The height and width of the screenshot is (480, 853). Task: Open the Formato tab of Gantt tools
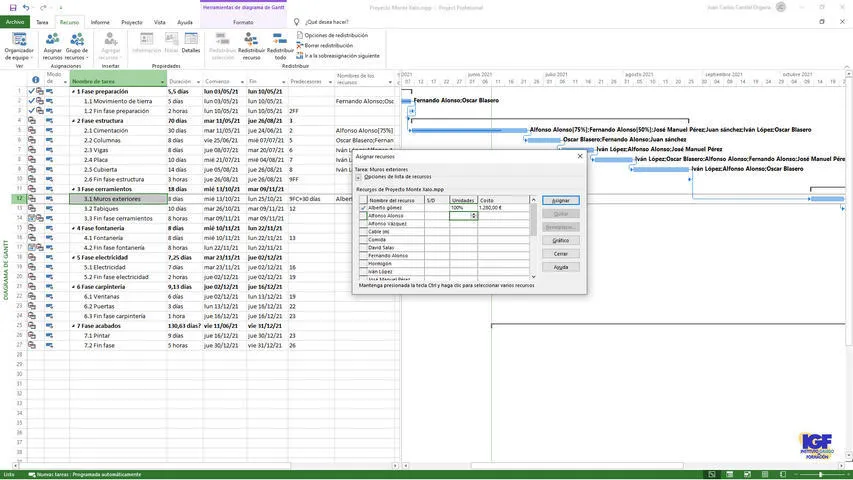pos(243,22)
